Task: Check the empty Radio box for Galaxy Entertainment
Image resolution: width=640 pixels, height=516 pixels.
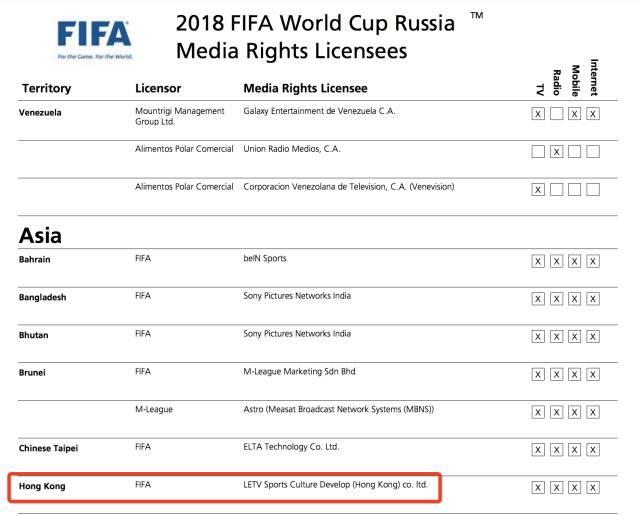Action: point(557,114)
